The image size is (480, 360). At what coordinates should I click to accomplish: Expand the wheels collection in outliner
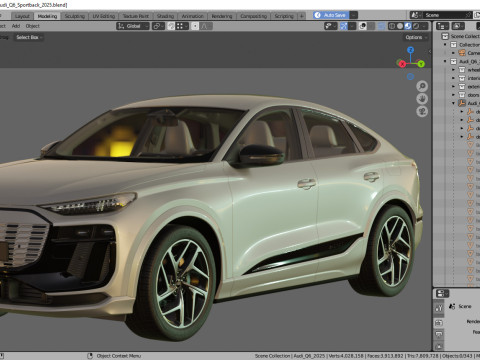453,70
